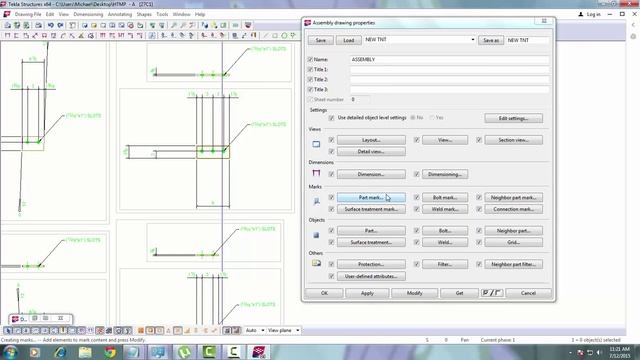
Task: Click the Connection mark button
Action: [x=513, y=209]
